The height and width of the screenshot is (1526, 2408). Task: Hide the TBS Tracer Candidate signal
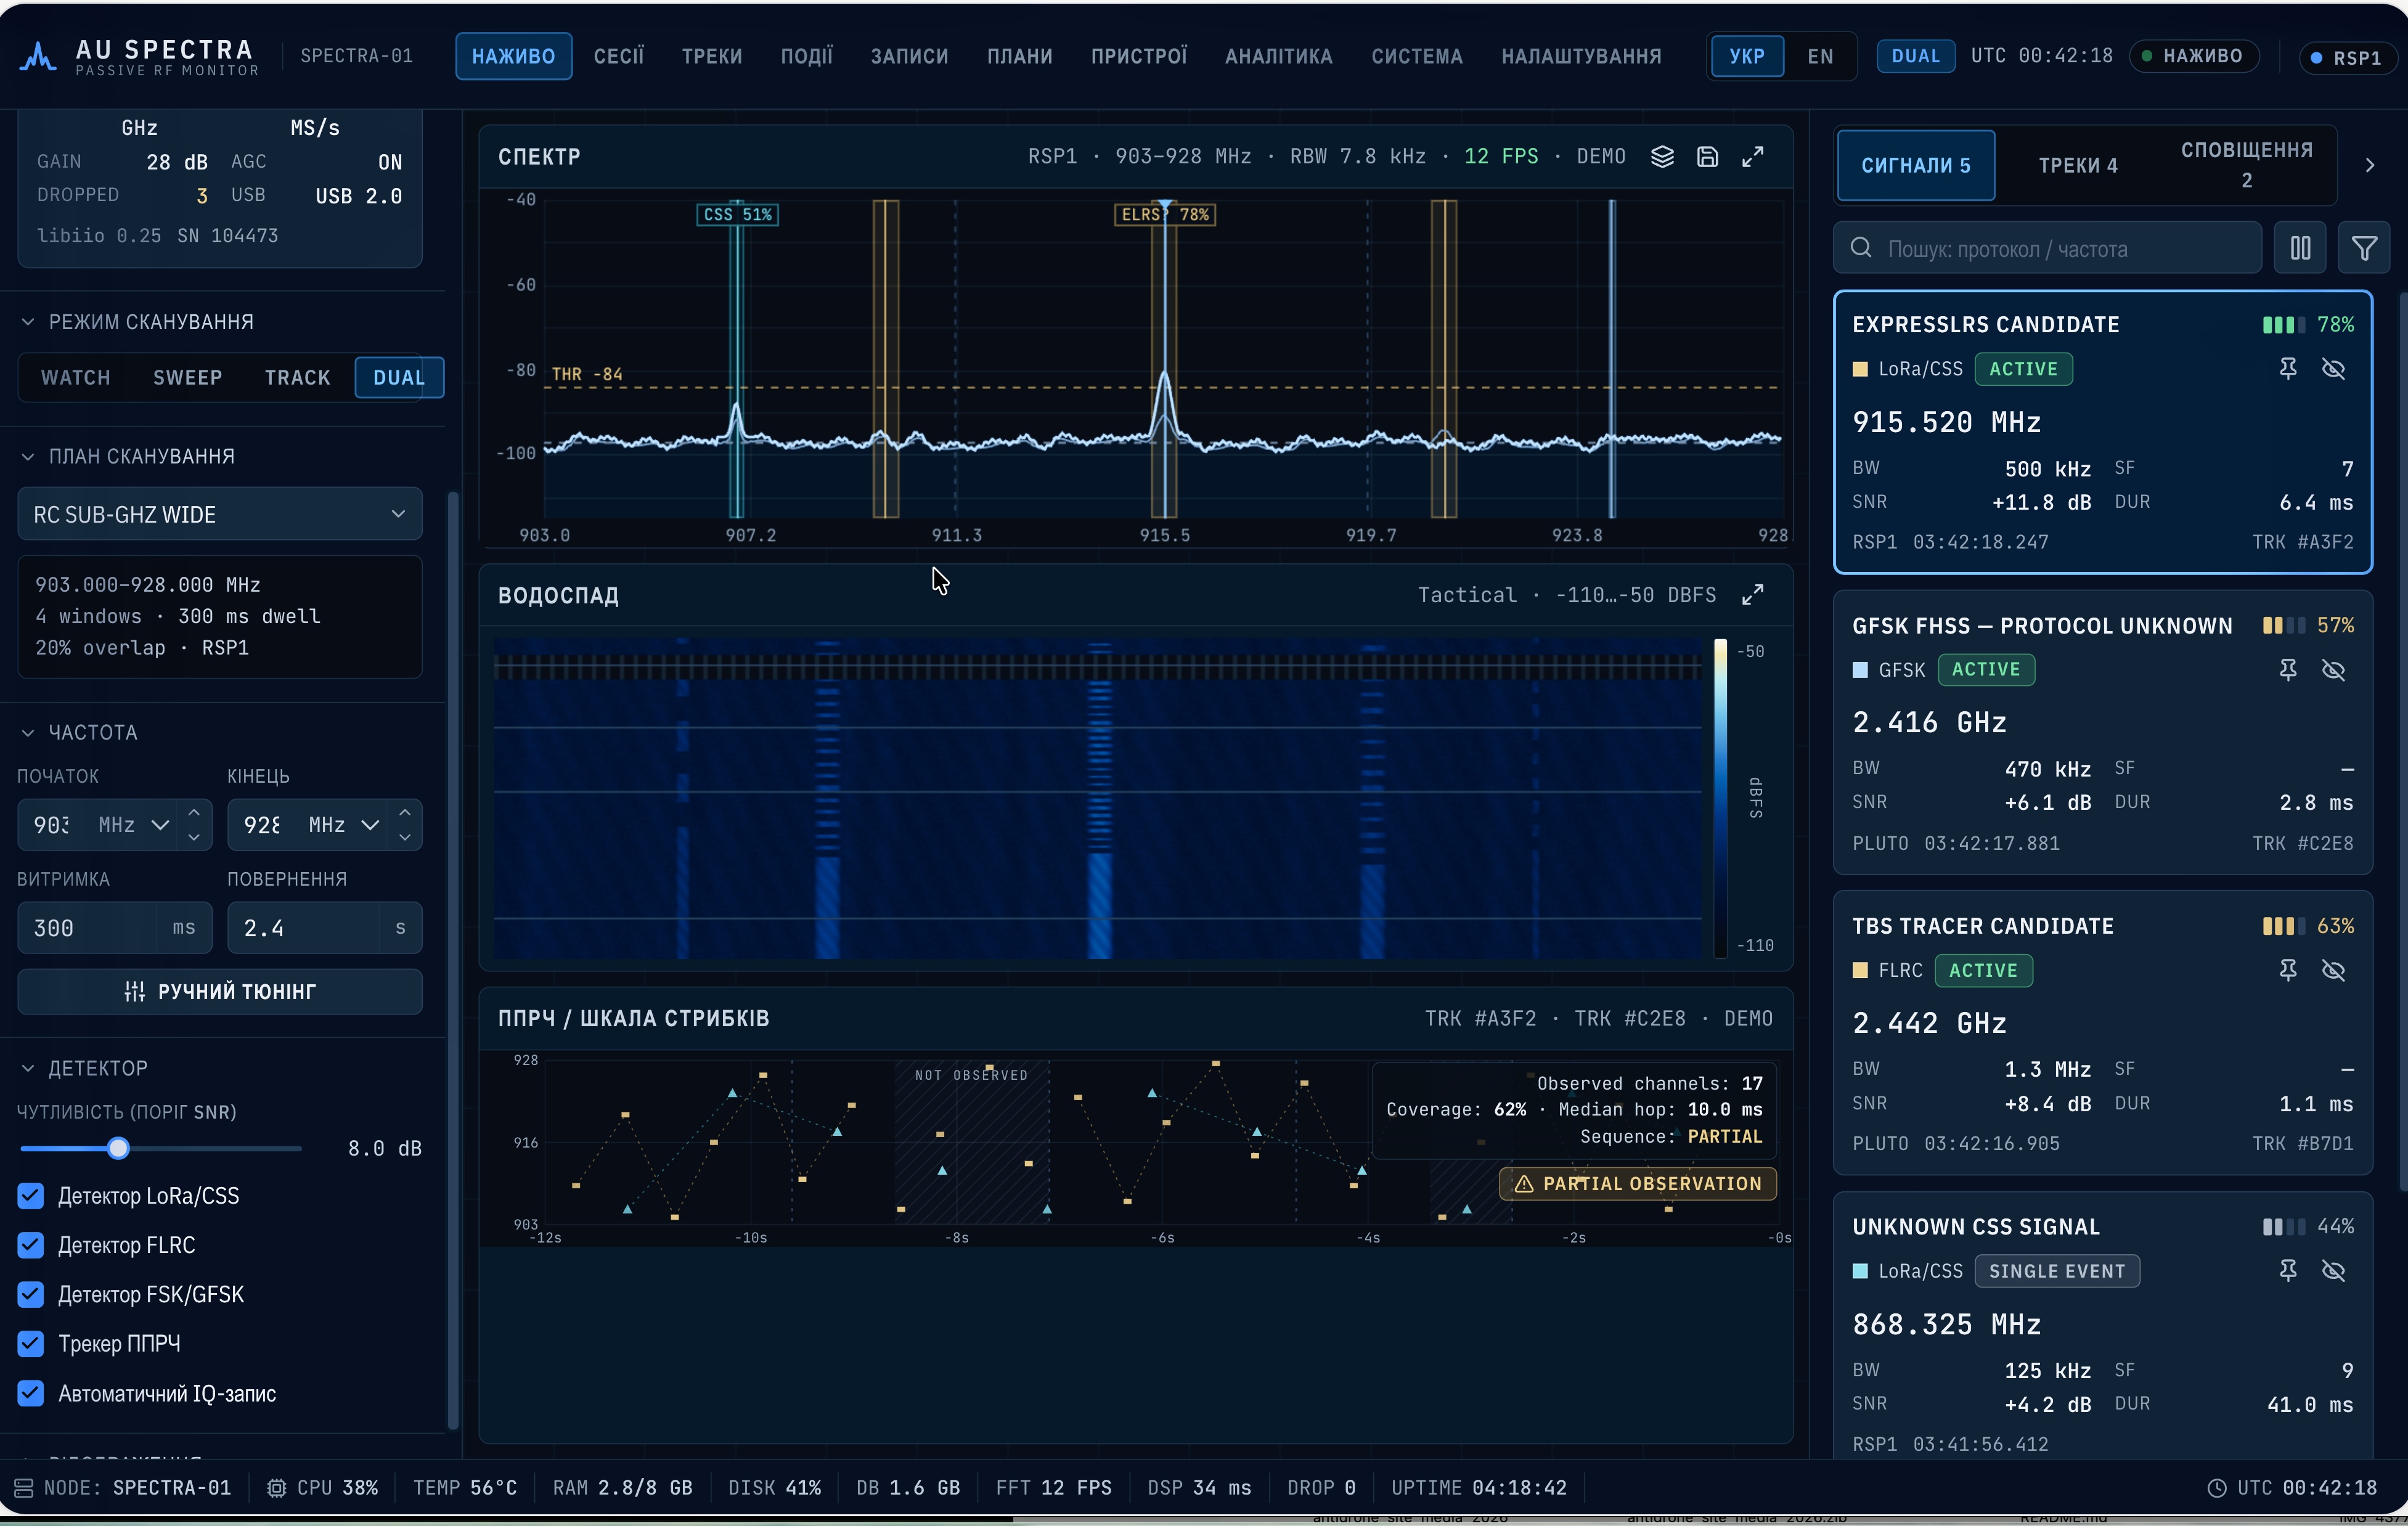point(2334,970)
